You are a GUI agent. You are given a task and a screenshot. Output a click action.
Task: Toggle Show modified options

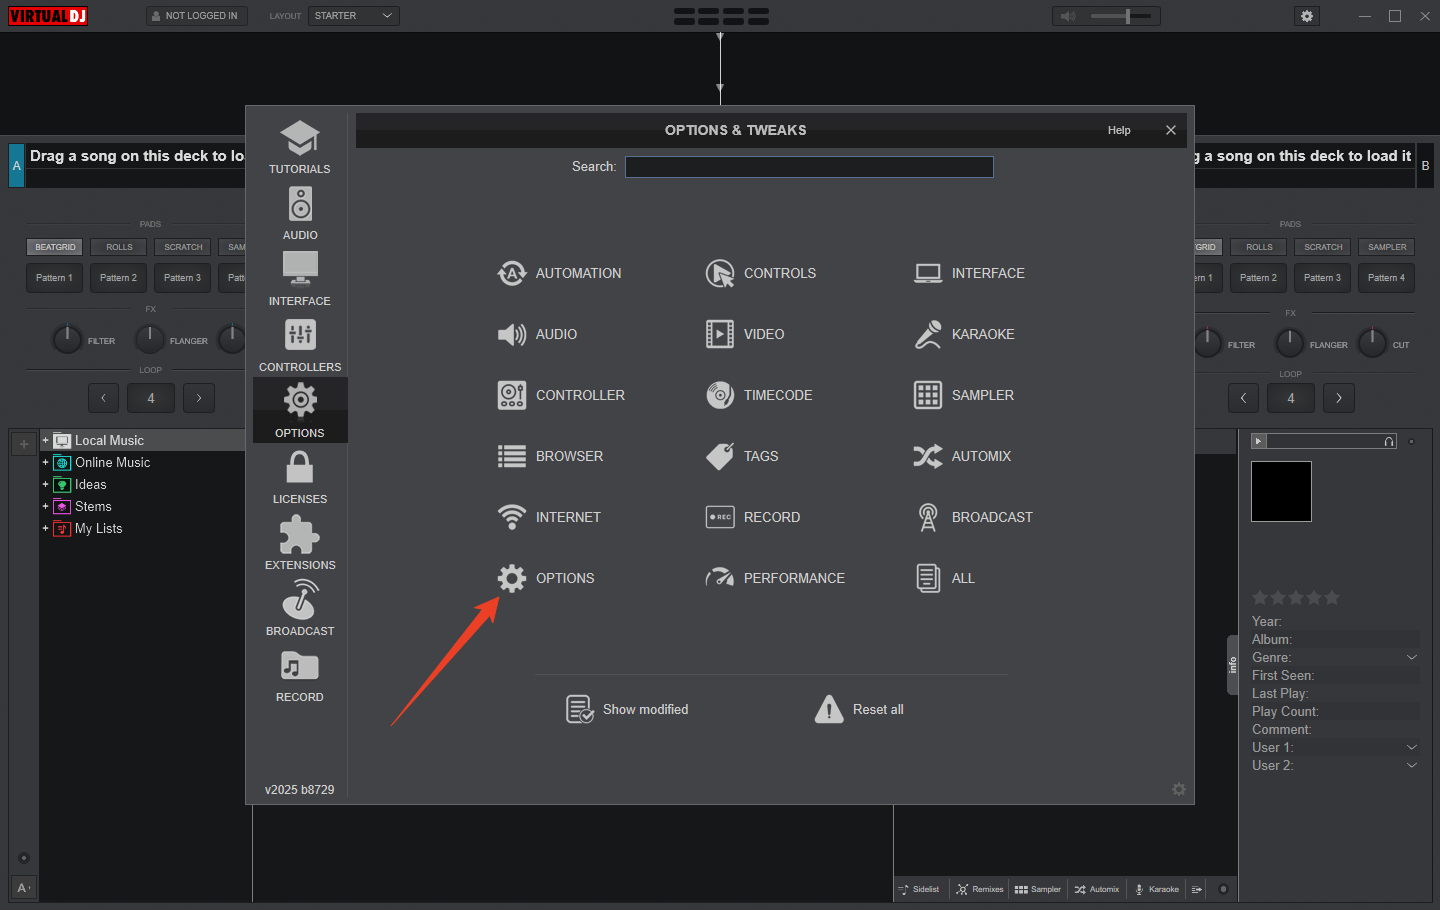click(627, 709)
